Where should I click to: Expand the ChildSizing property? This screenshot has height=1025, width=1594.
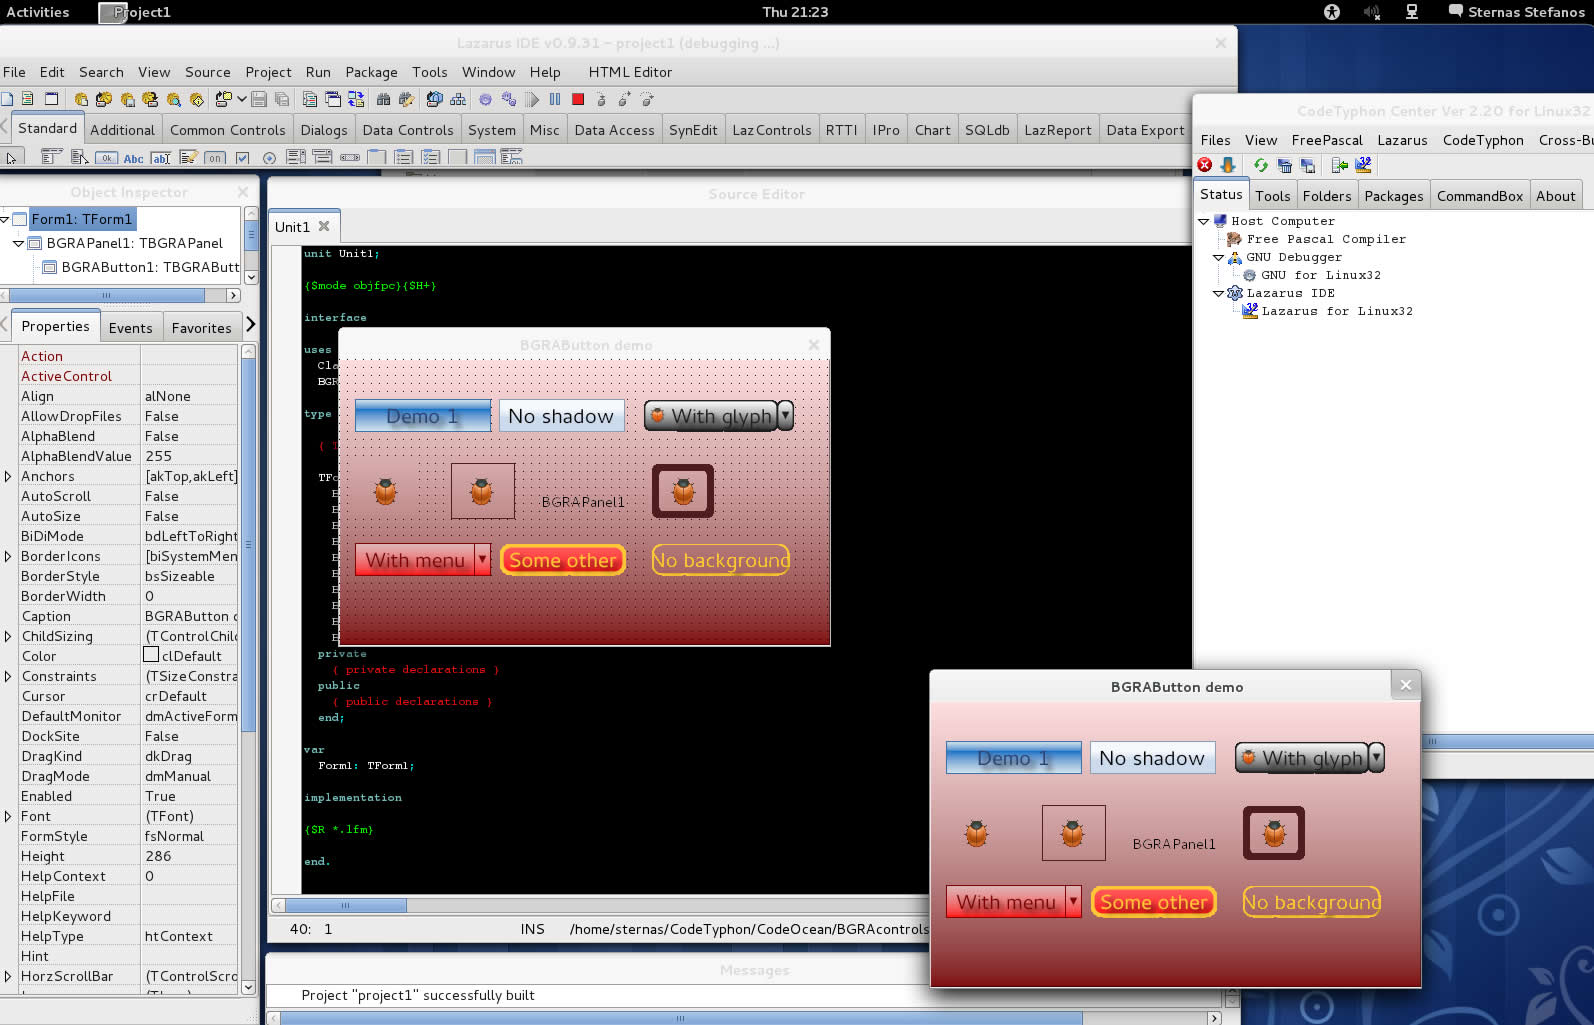[x=8, y=636]
